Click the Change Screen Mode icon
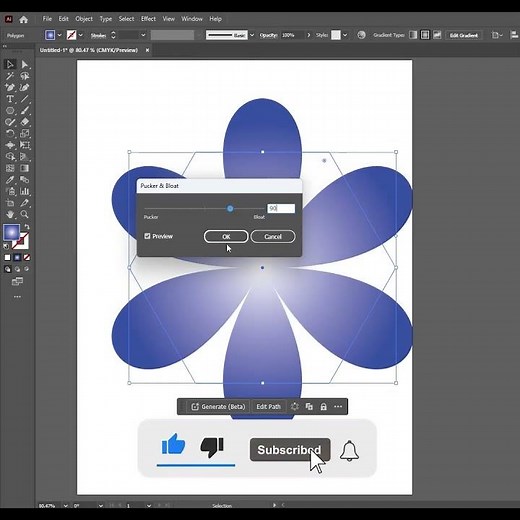 point(17,282)
